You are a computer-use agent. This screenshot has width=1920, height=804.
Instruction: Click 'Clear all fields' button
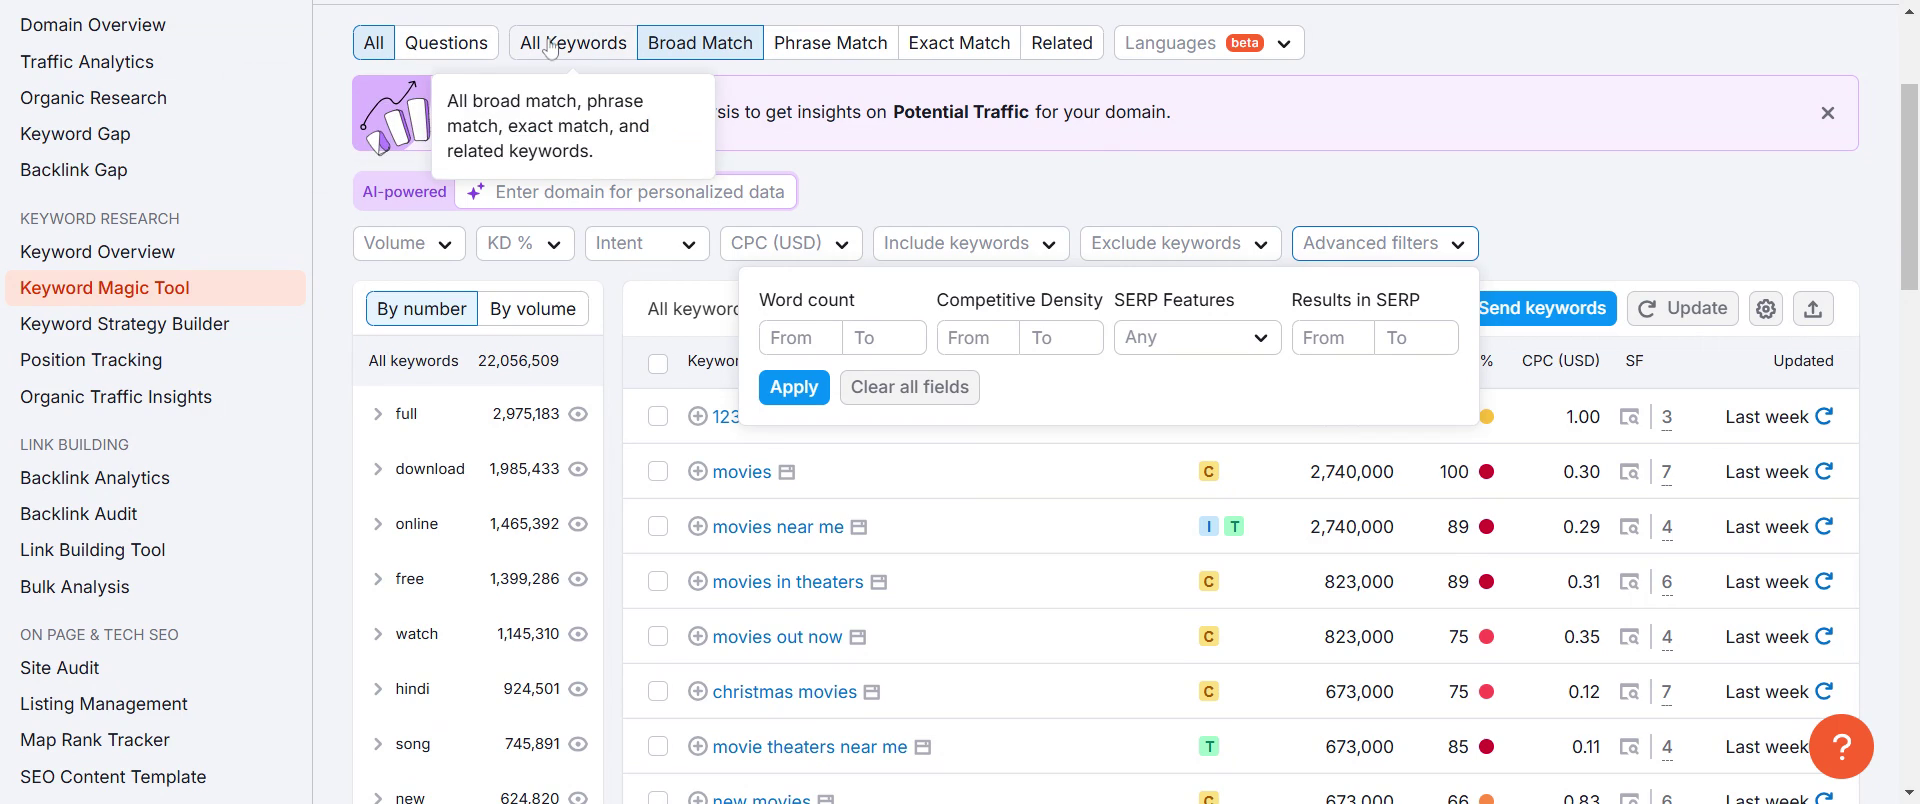point(909,387)
